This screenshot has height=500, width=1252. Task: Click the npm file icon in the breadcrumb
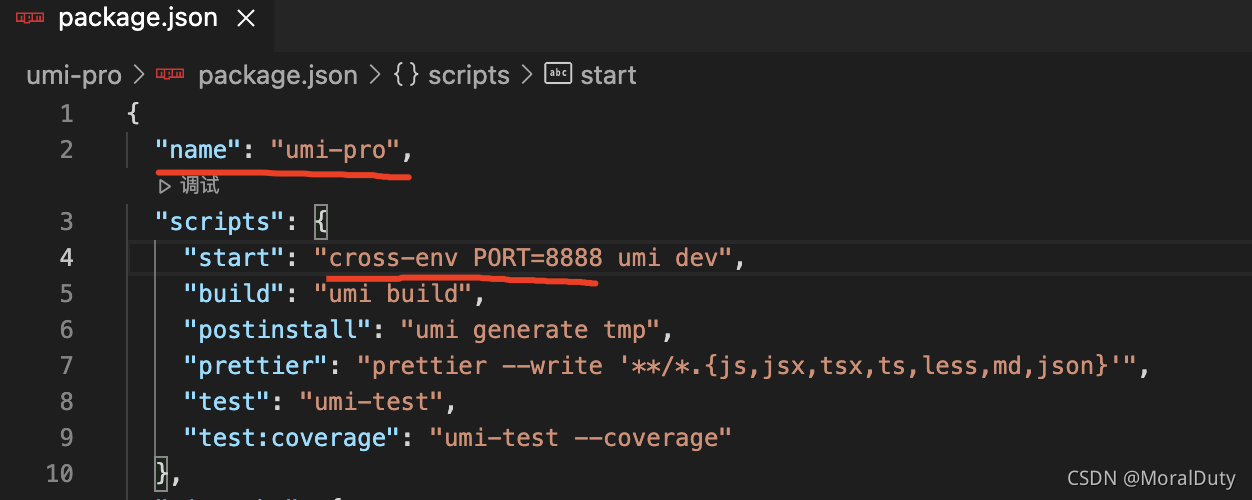pos(170,75)
